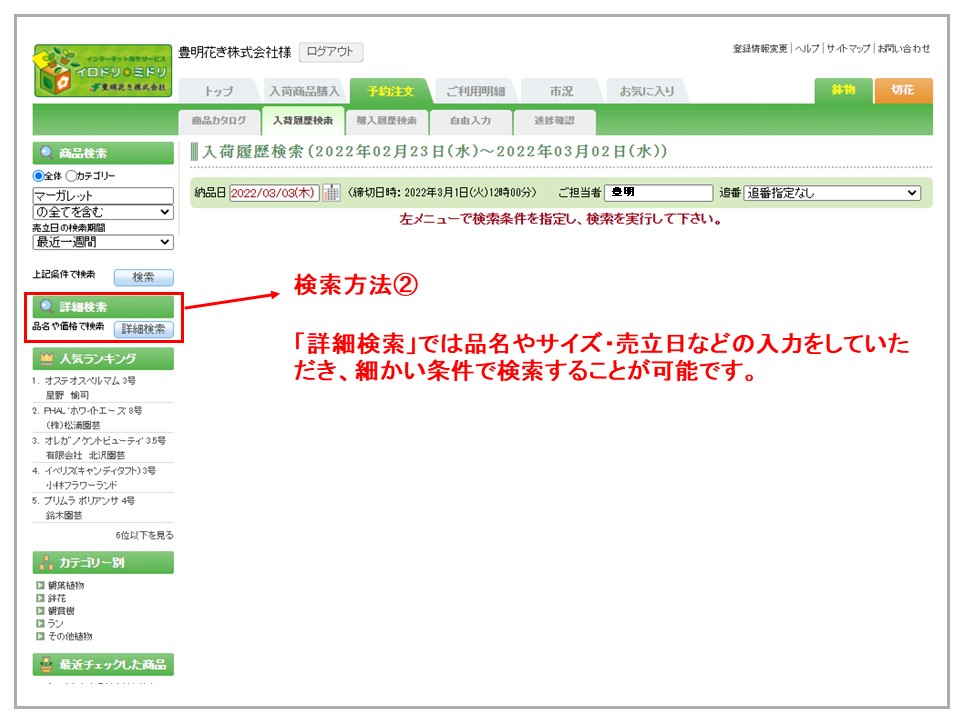
Task: Click the 6位以下を見る link
Action: coord(144,535)
